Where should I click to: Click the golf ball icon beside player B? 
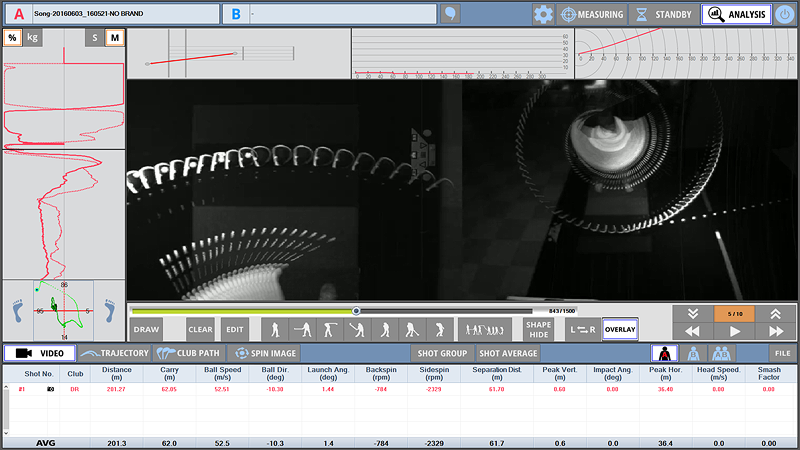point(451,14)
